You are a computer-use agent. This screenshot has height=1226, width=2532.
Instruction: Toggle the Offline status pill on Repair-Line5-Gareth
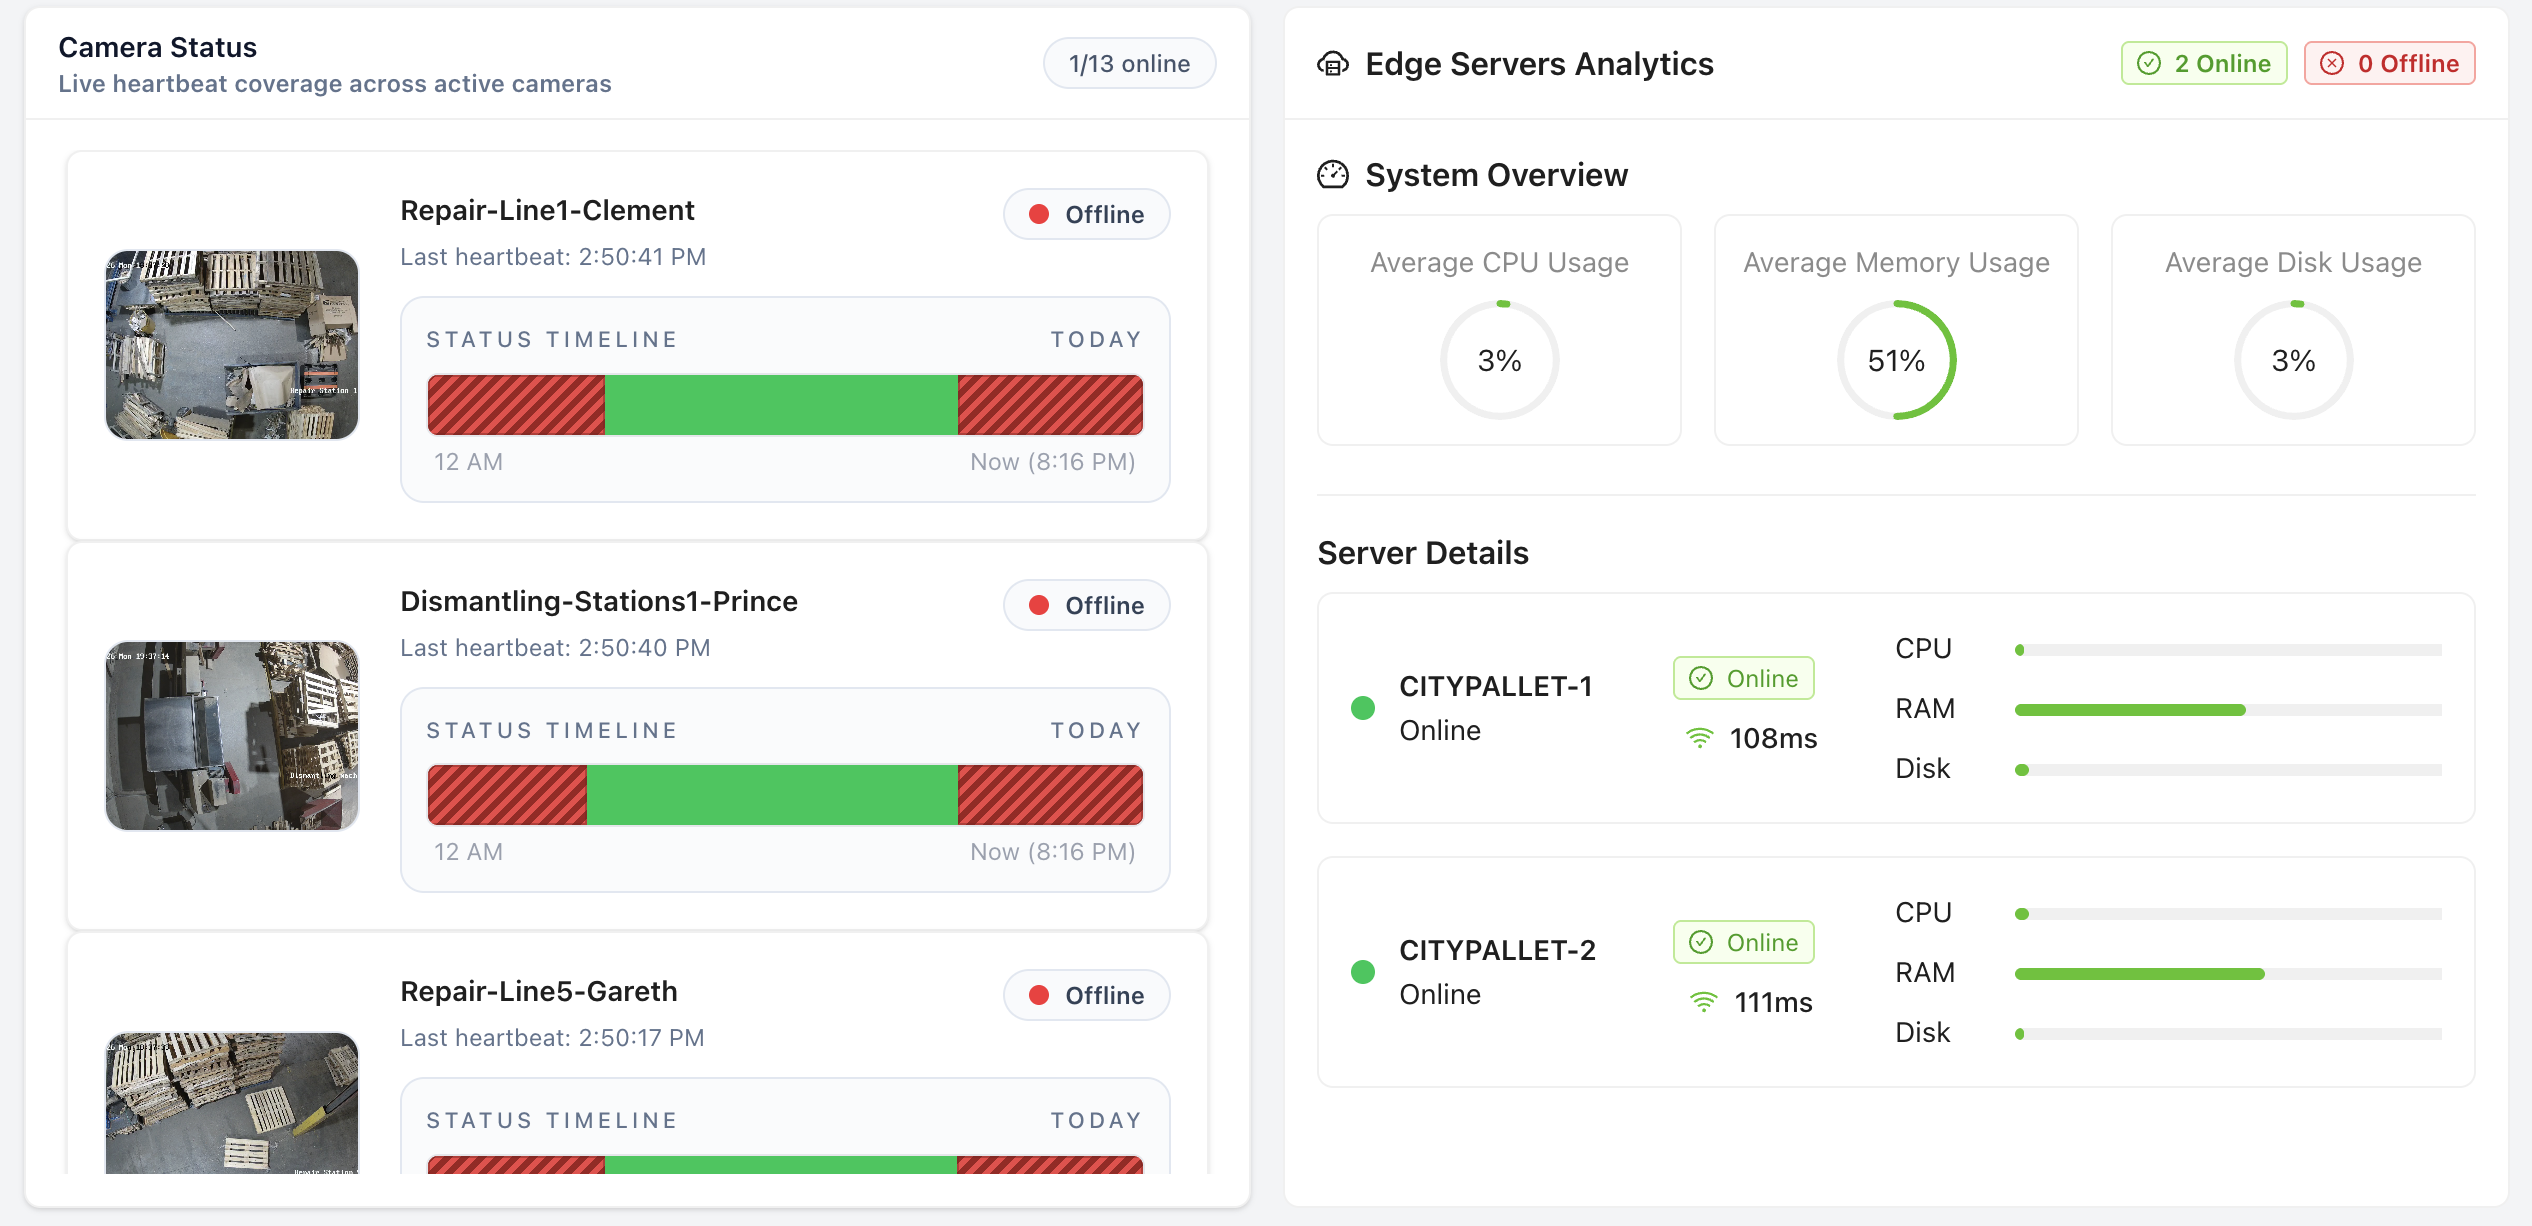(x=1086, y=994)
